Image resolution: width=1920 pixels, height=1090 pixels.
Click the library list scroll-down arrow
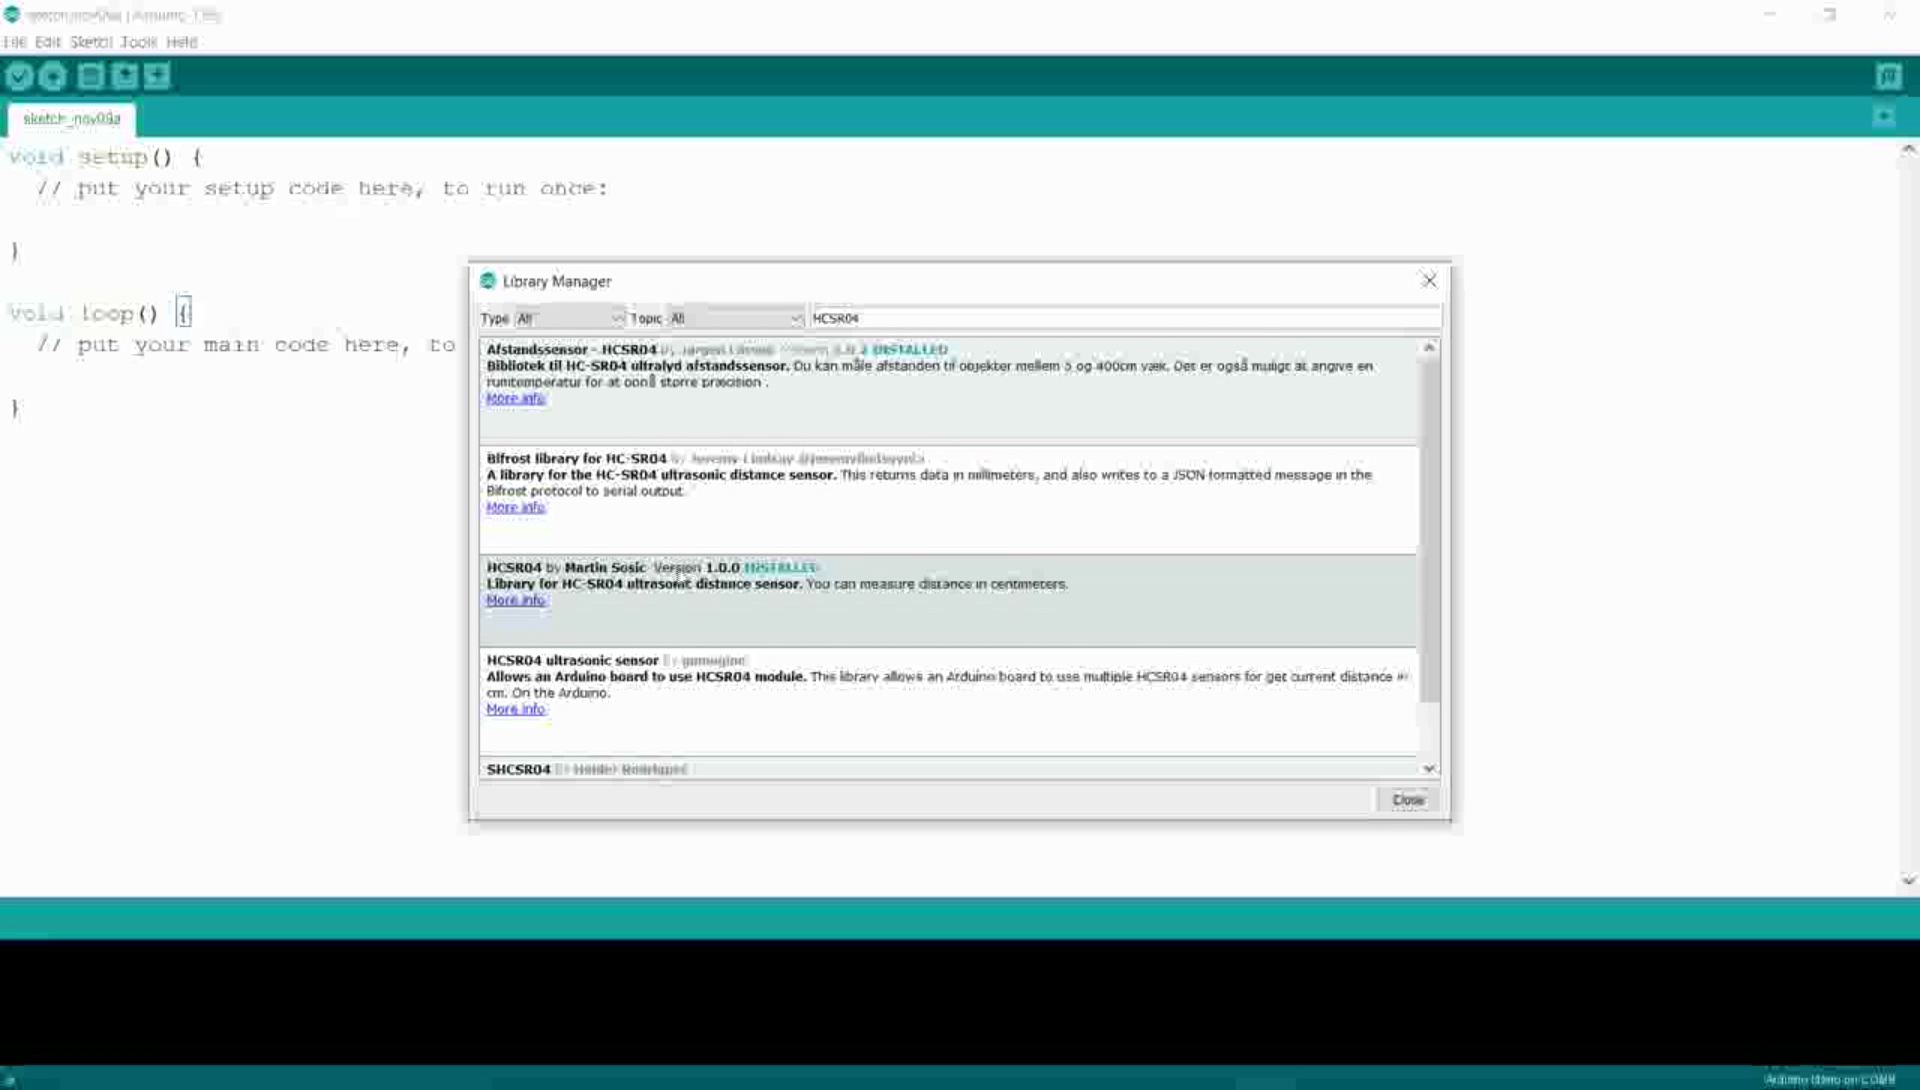tap(1429, 769)
